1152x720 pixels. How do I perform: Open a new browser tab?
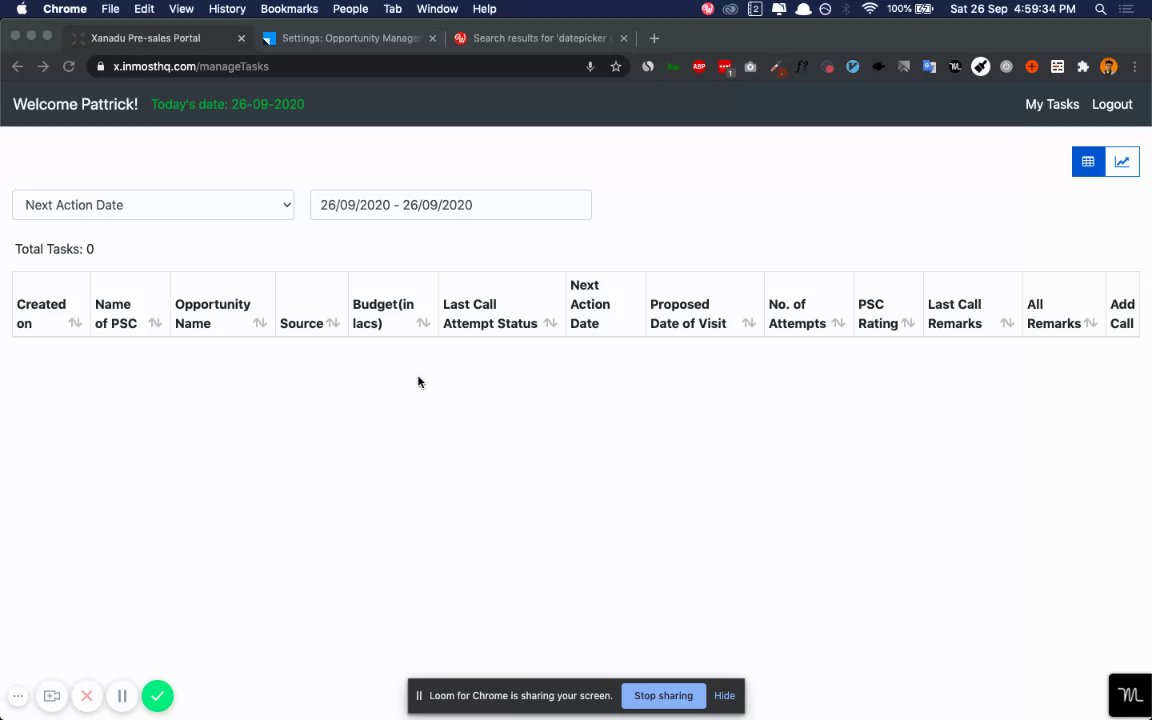(x=654, y=38)
